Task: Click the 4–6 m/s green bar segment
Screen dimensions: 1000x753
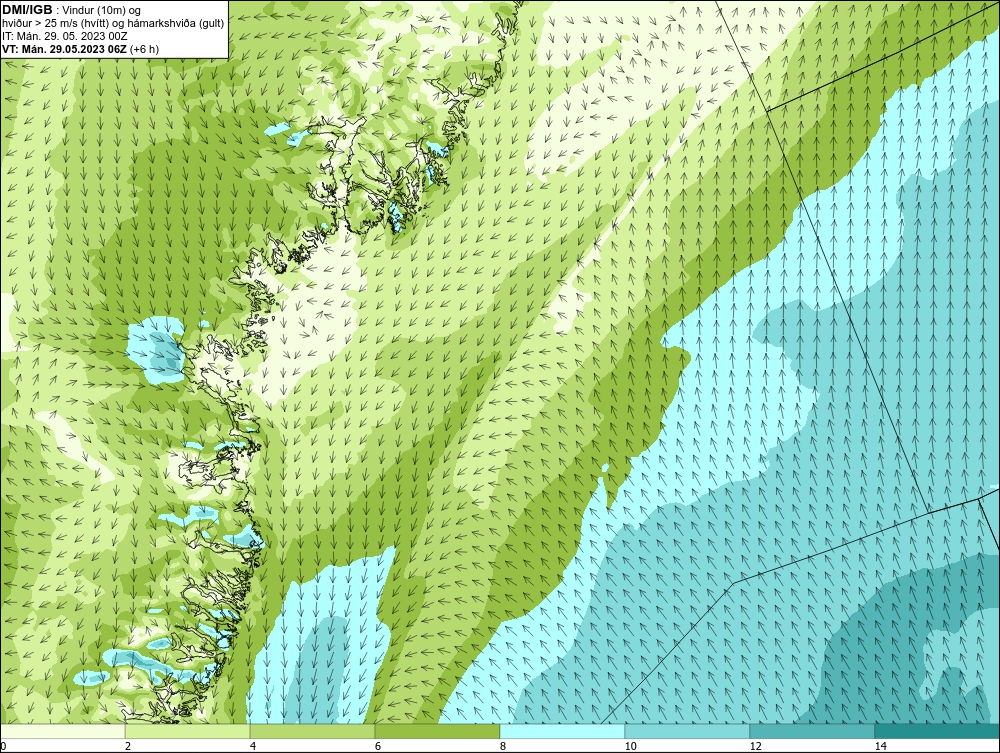Action: pos(312,731)
